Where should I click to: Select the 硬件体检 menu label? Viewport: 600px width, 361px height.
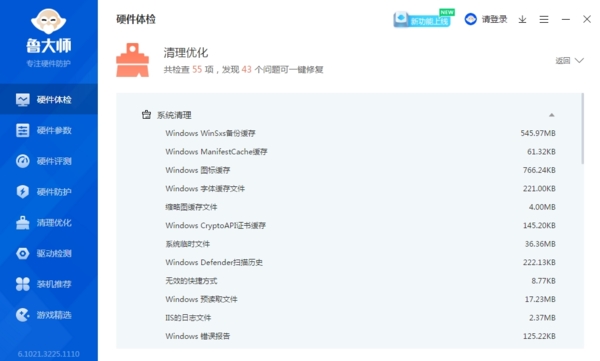54,100
